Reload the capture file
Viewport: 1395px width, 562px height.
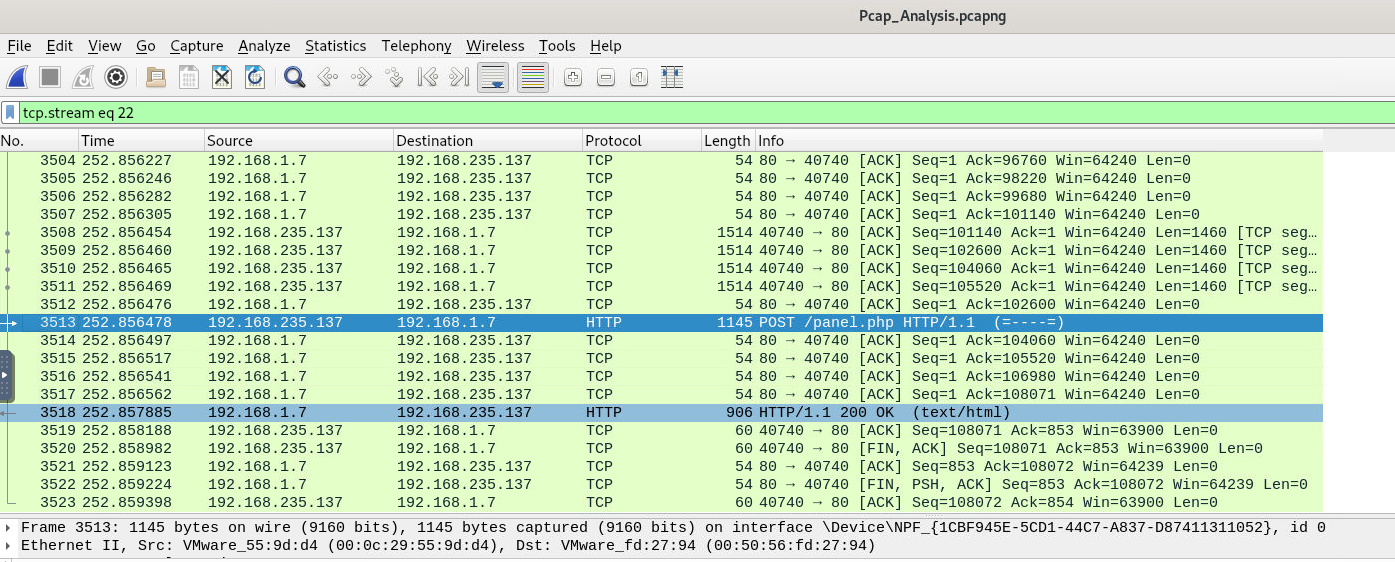click(x=255, y=77)
